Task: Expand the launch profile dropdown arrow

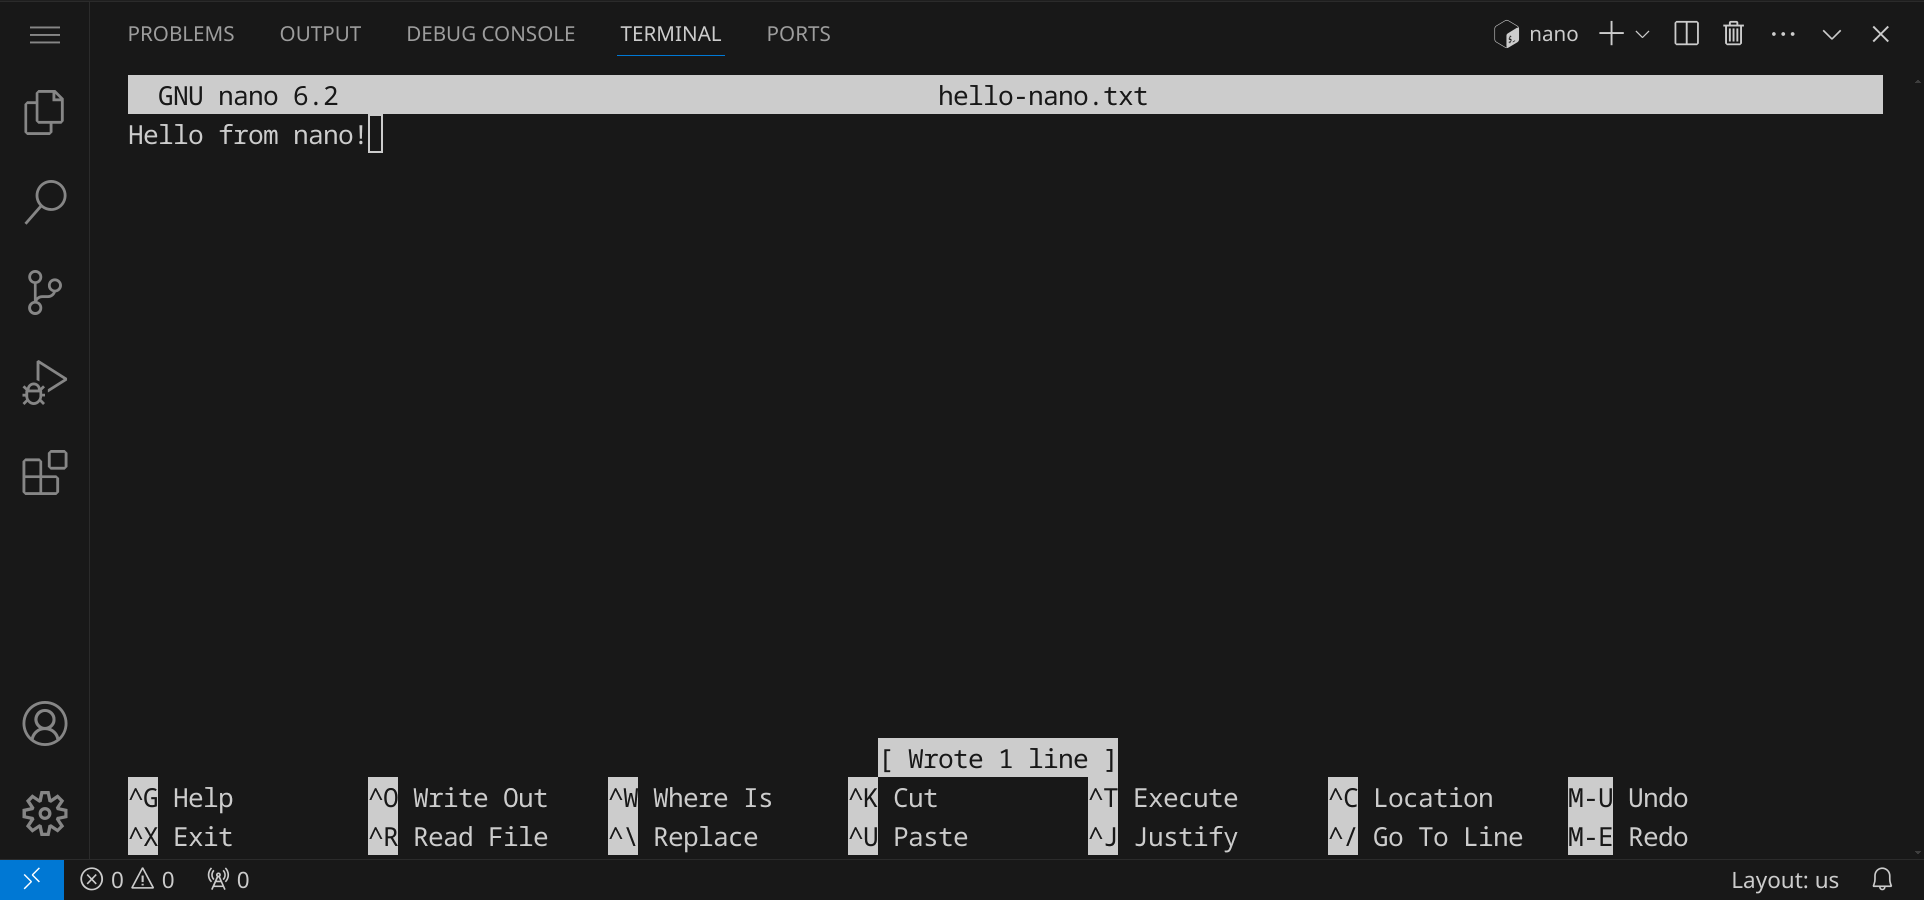Action: (1642, 34)
